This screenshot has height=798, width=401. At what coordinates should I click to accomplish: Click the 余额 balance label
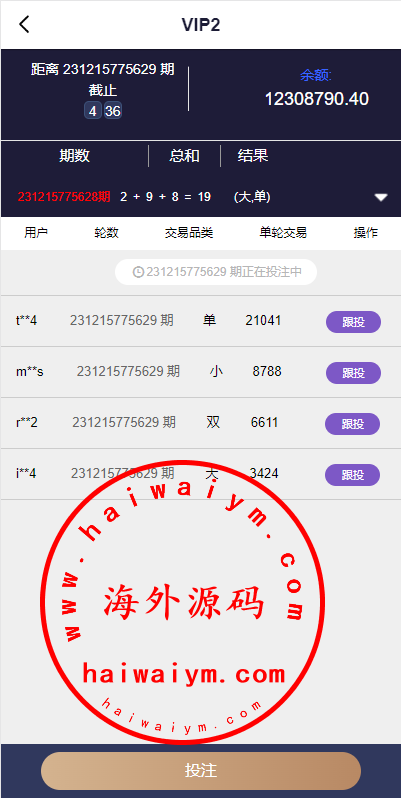click(316, 76)
